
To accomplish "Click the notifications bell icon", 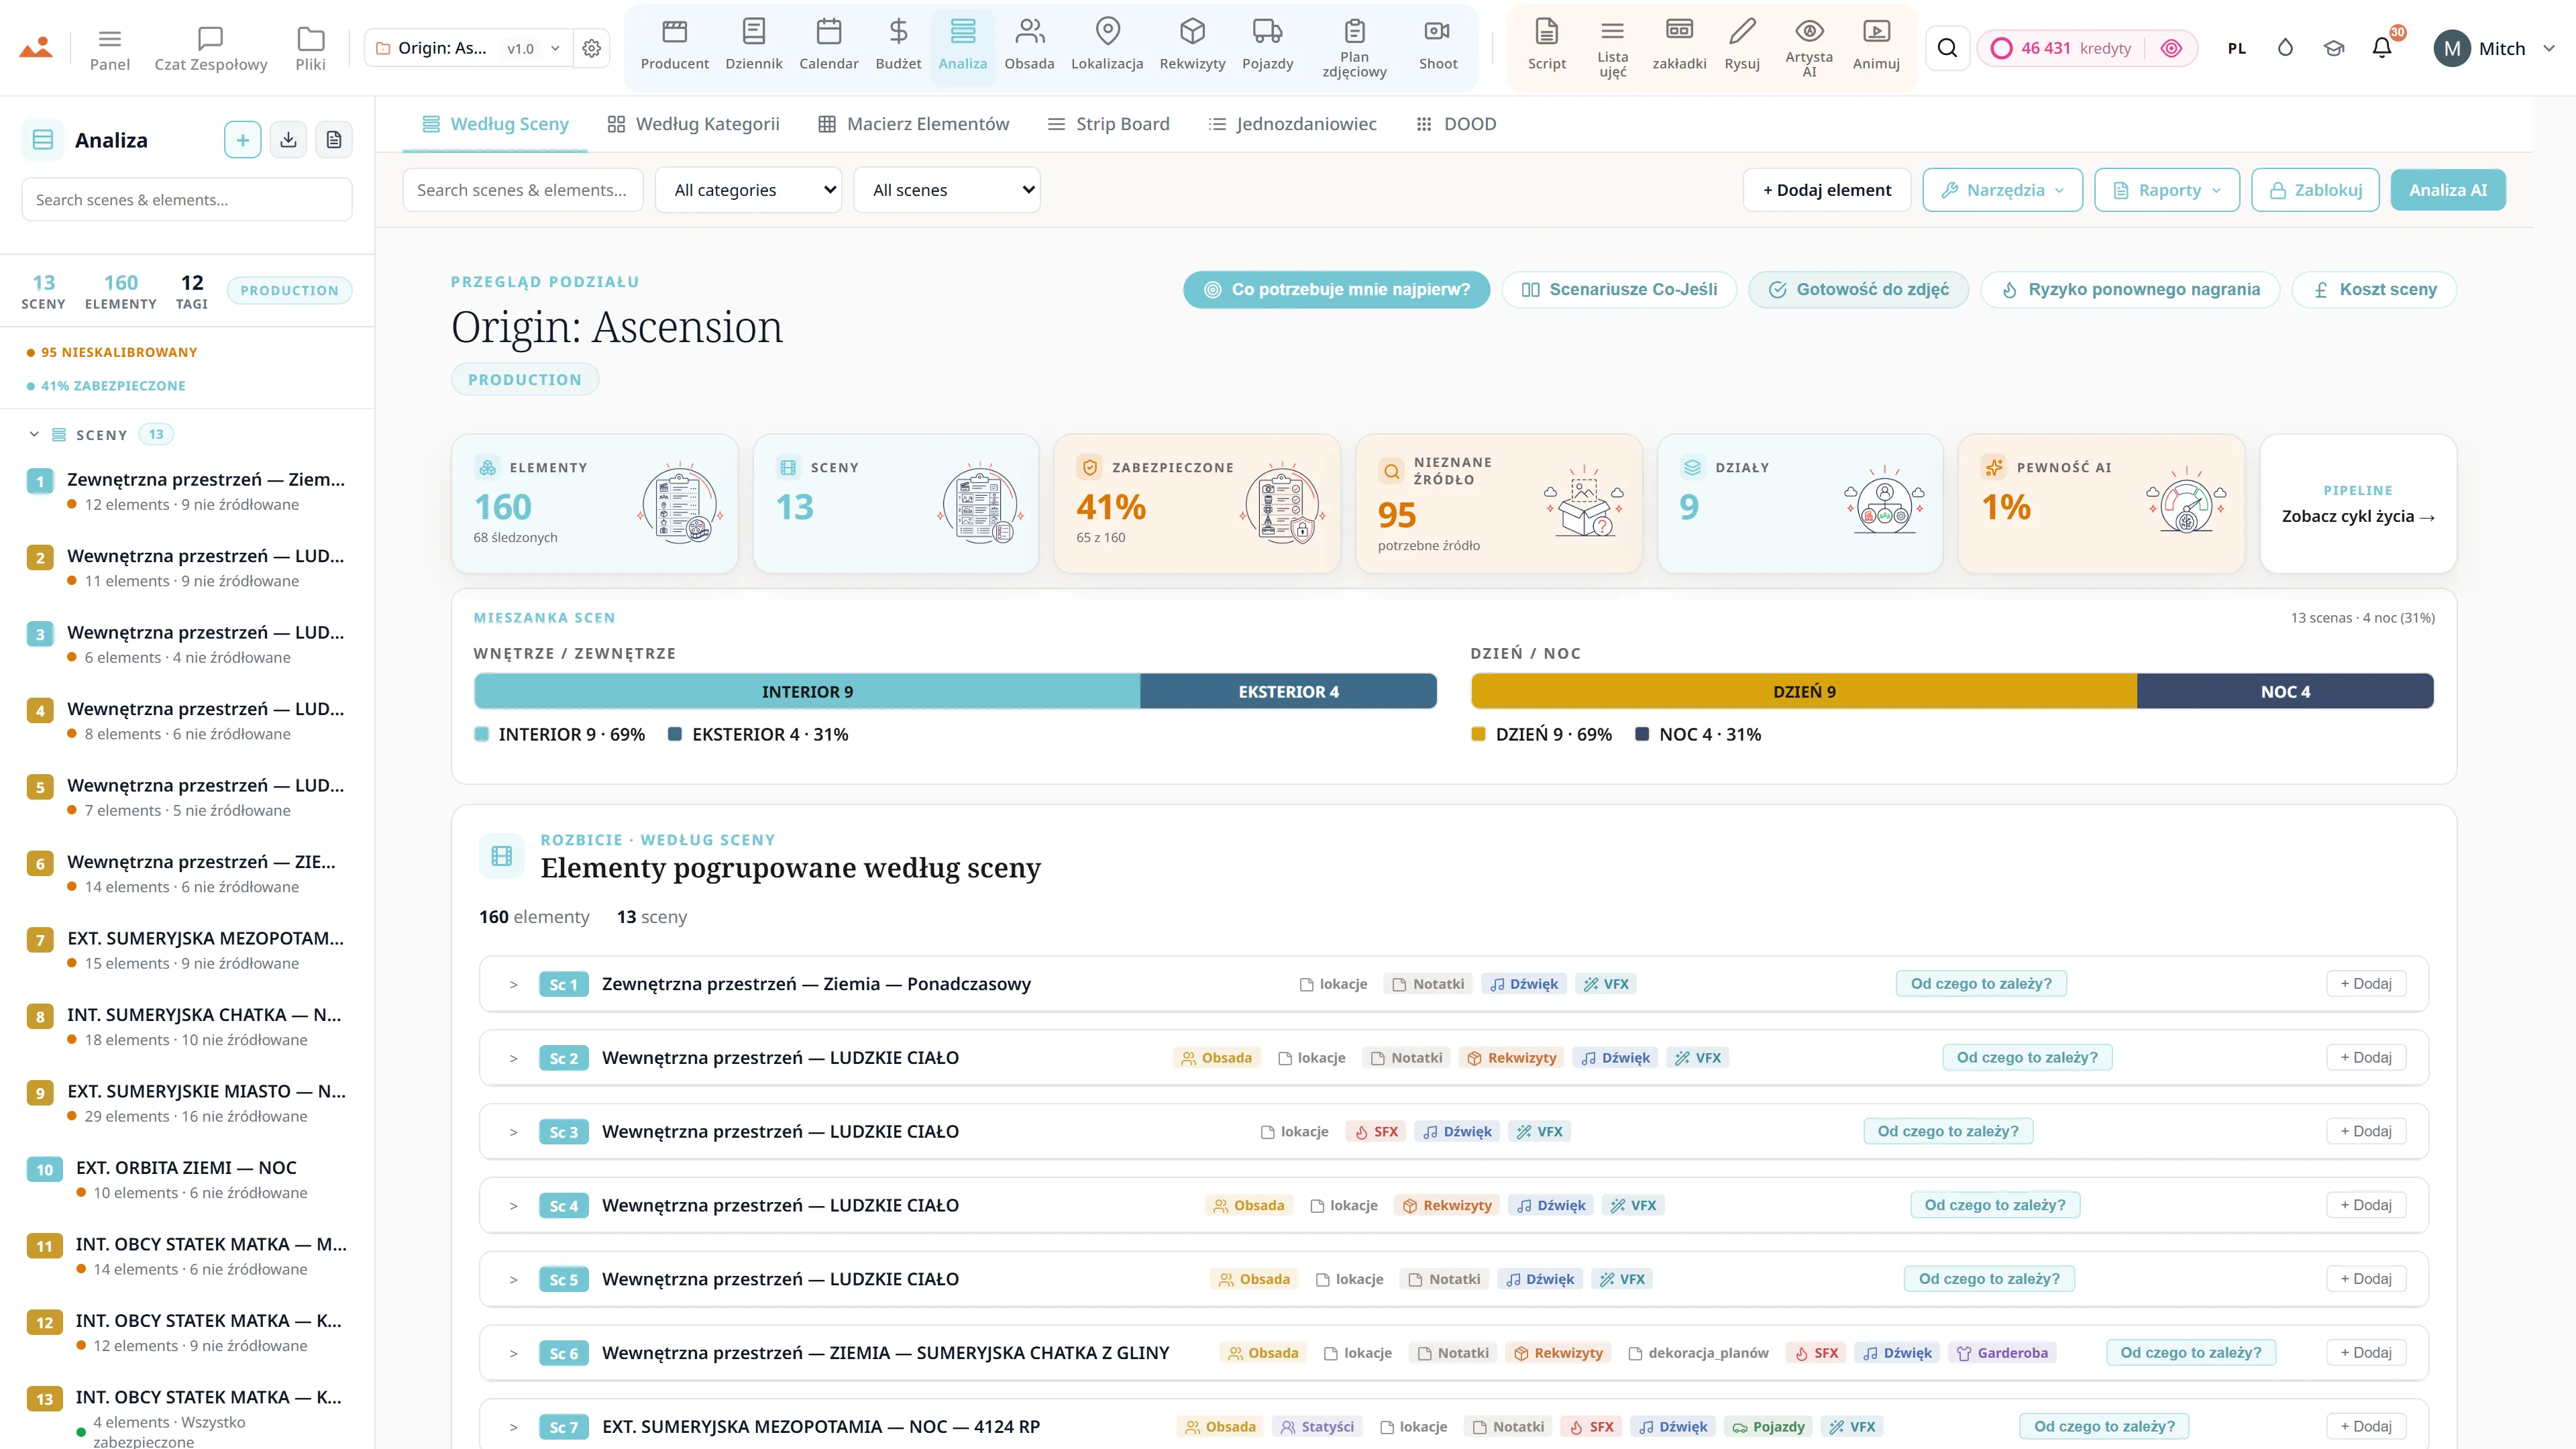I will 2382,48.
